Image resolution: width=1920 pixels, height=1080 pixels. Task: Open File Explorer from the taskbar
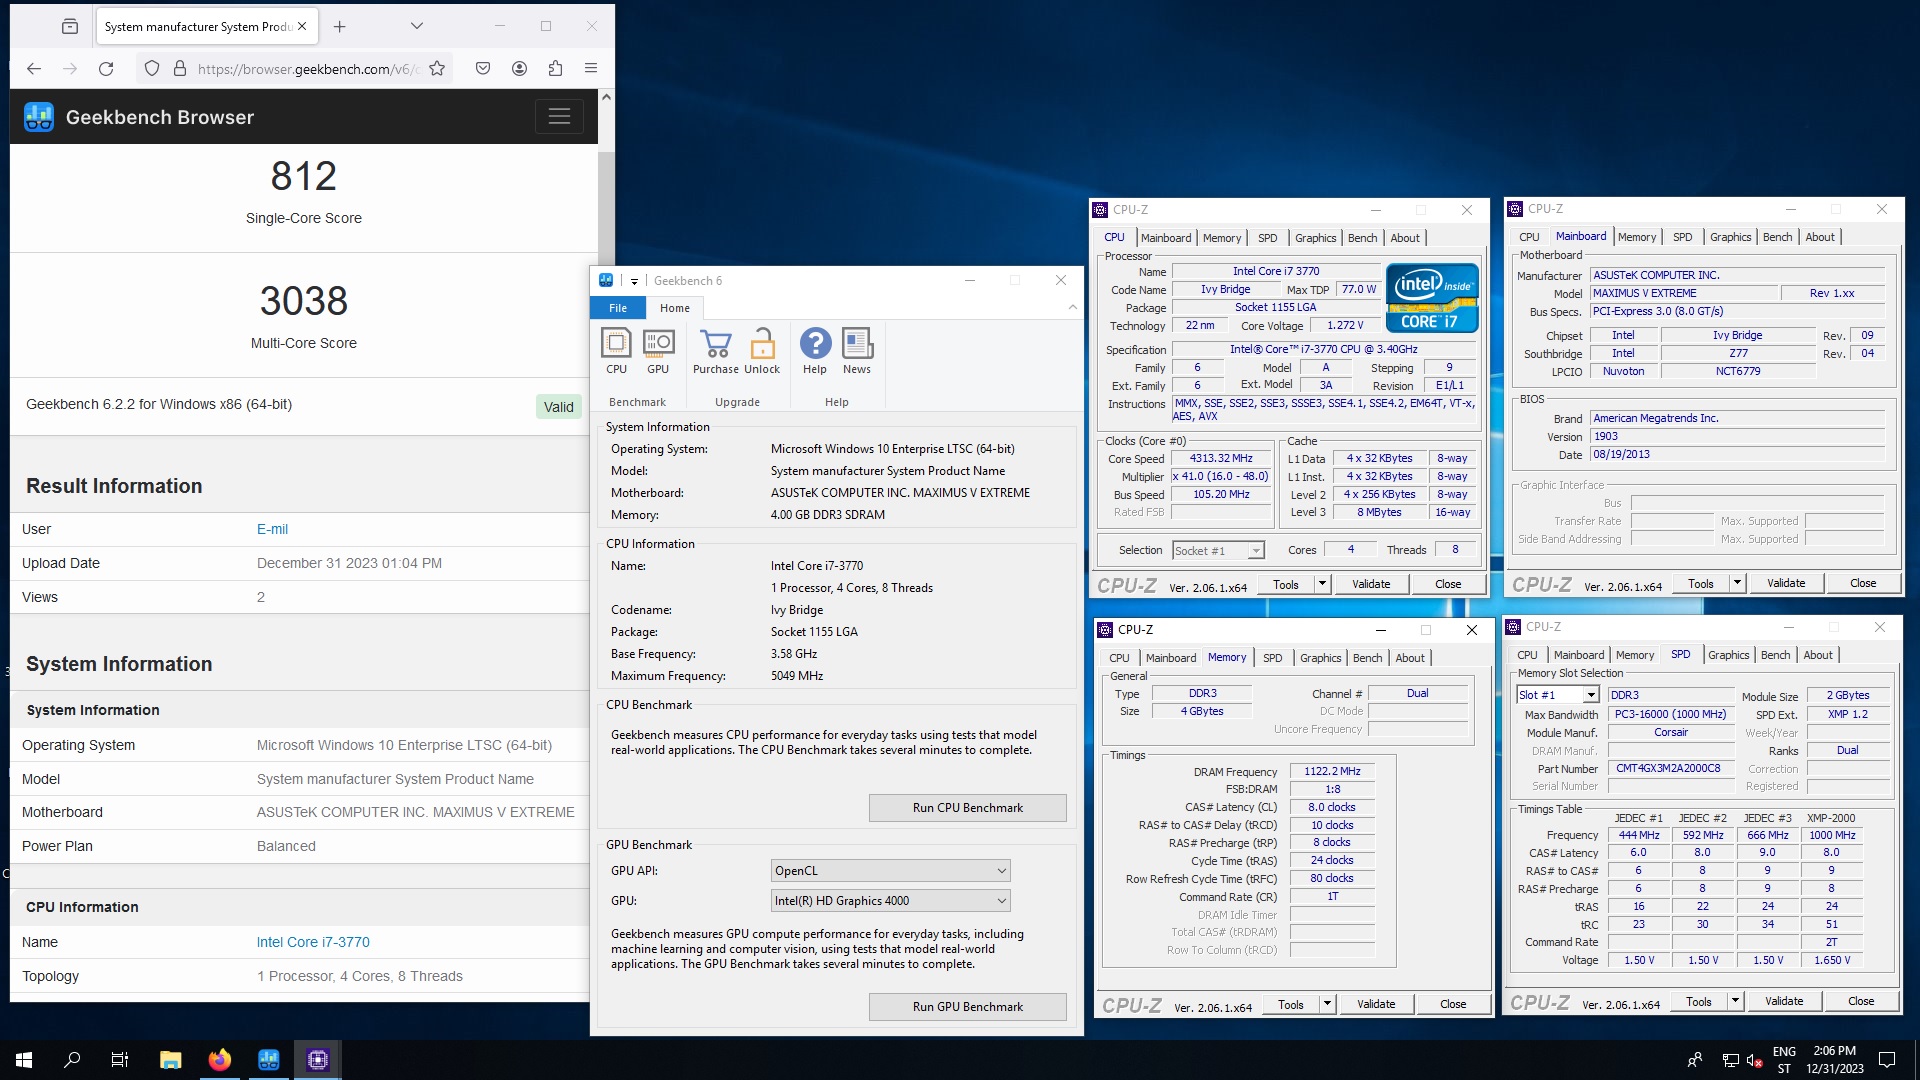coord(171,1060)
